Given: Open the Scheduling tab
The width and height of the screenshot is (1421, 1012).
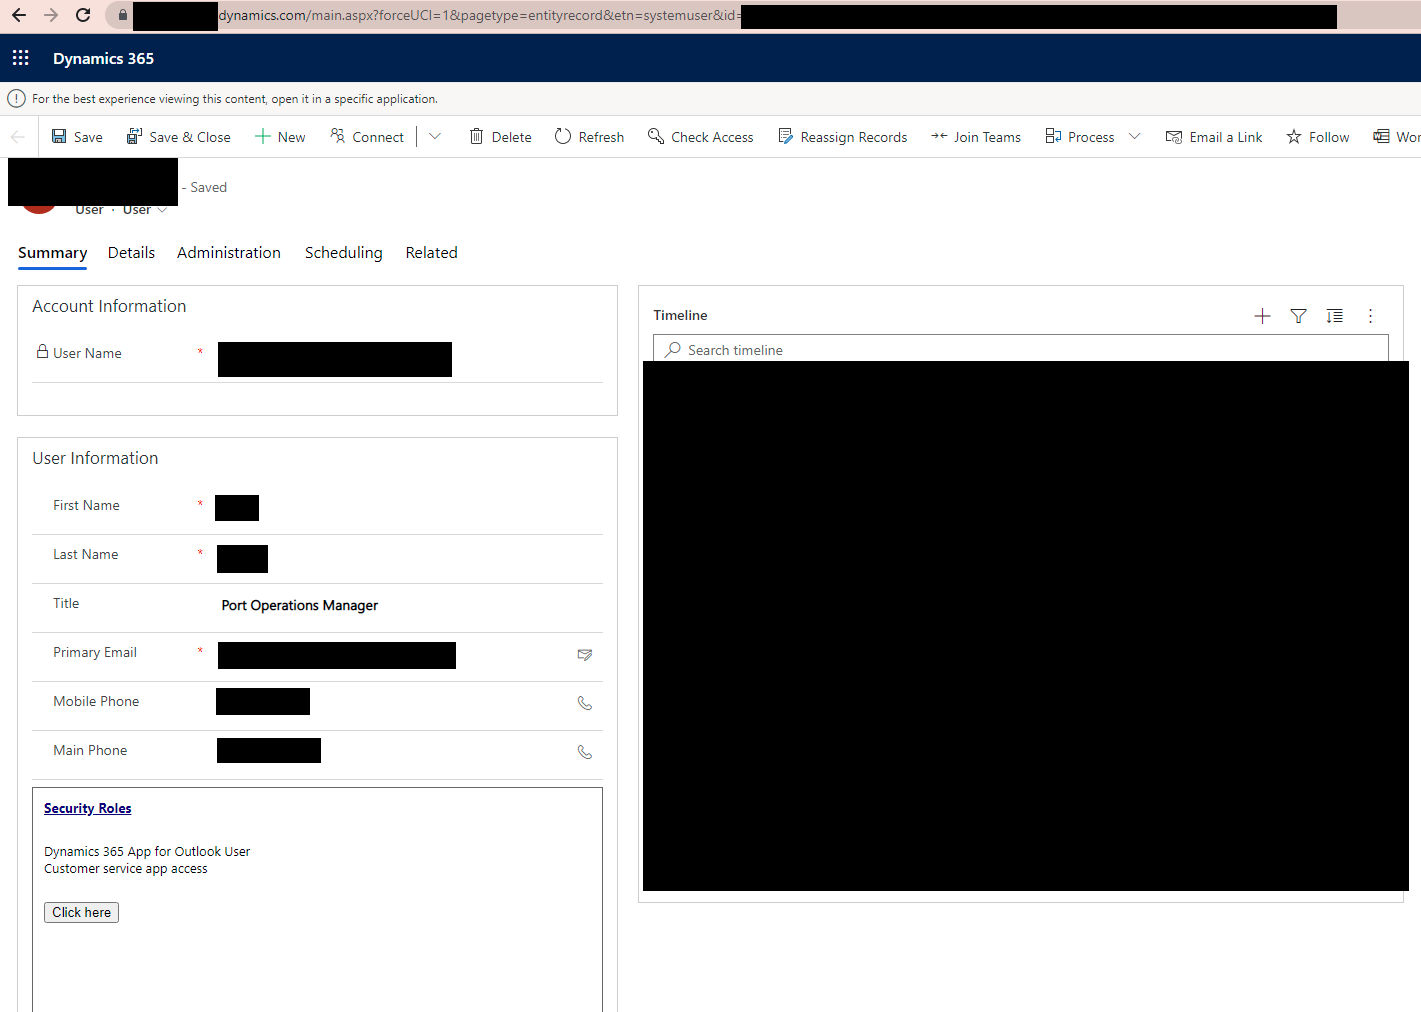Looking at the screenshot, I should 343,252.
